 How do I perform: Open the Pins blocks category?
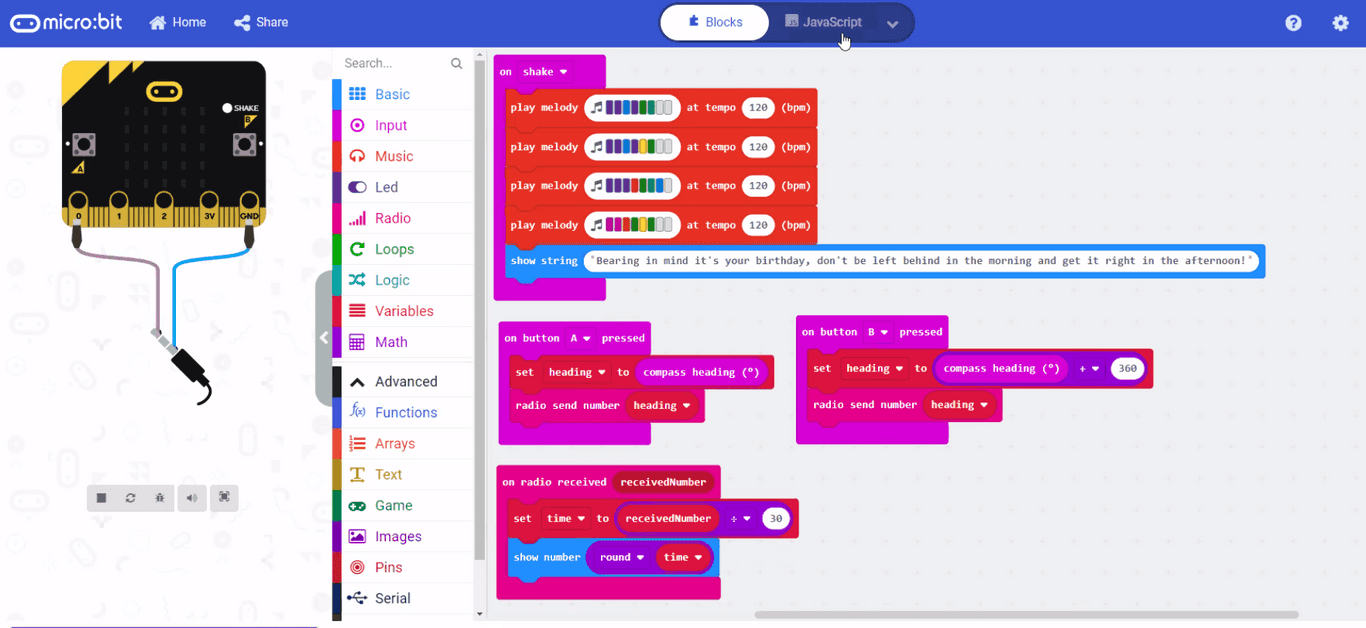403,567
